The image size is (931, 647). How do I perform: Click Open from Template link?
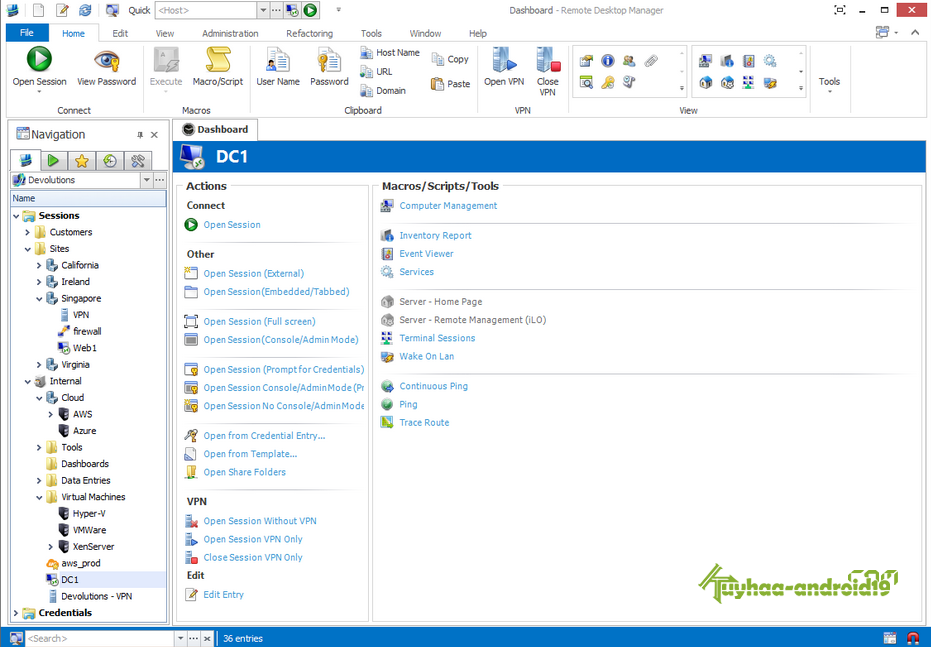coord(250,454)
